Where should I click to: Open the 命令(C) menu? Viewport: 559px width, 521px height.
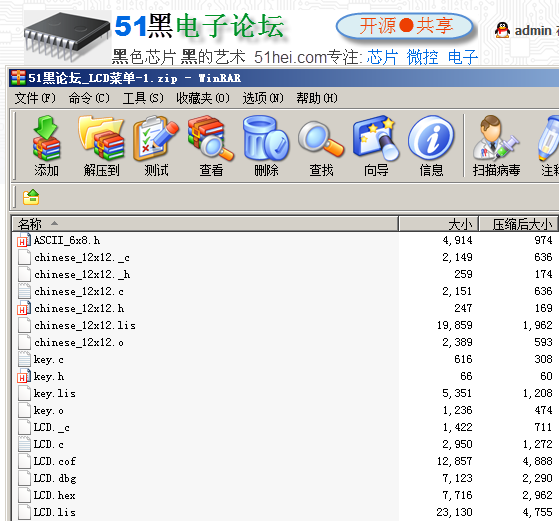point(89,98)
